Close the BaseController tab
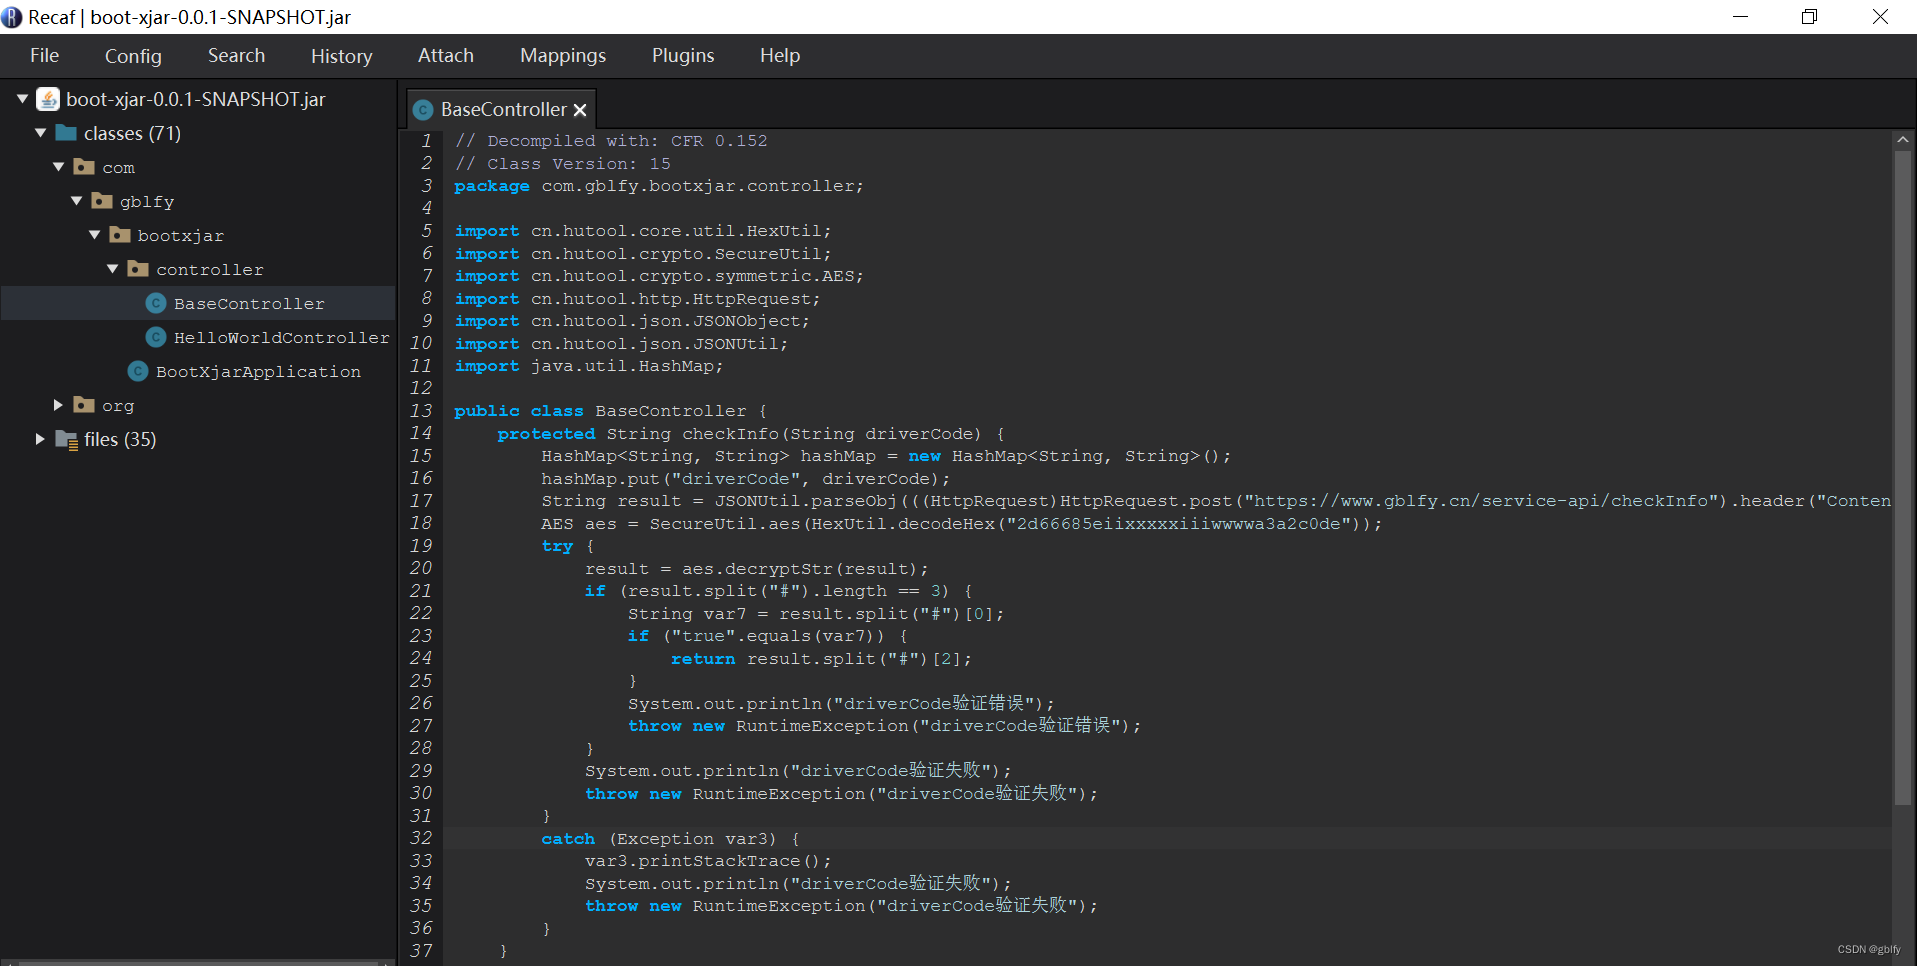1917x966 pixels. (580, 110)
